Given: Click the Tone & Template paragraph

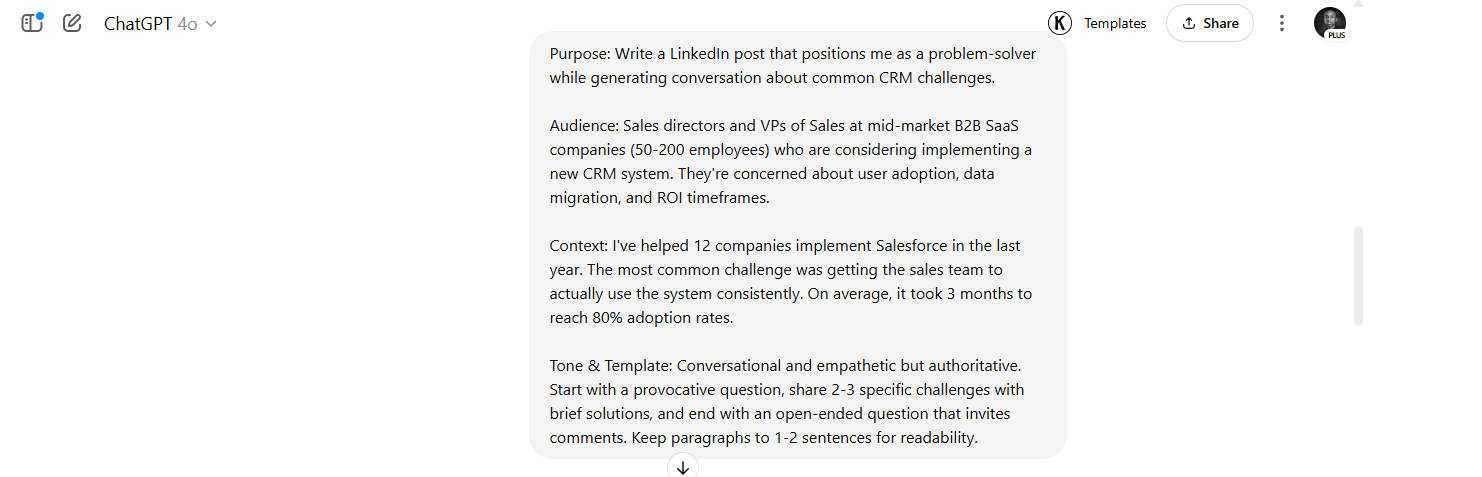Looking at the screenshot, I should click(x=786, y=402).
